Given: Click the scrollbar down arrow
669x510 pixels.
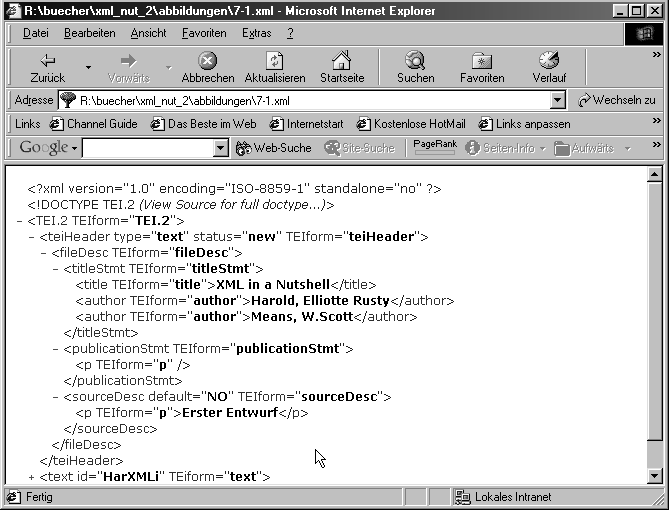Looking at the screenshot, I should coord(654,475).
